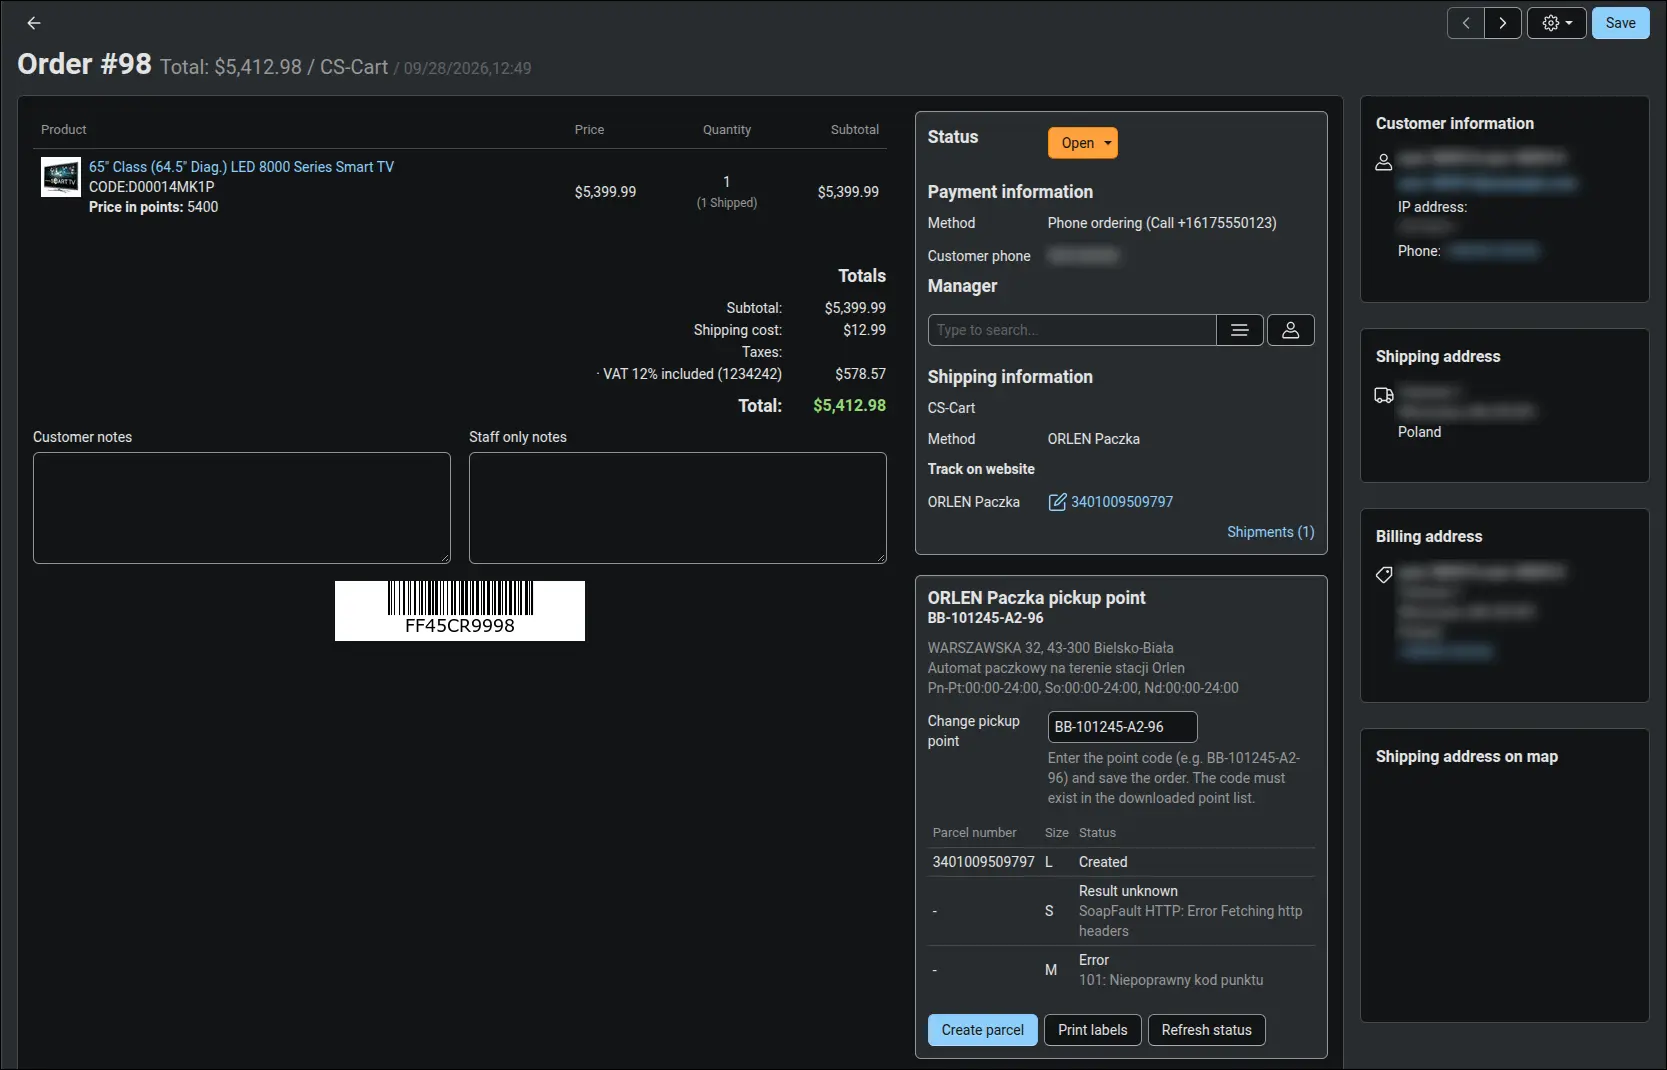1667x1070 pixels.
Task: Open the order status dropdown set to Open
Action: click(x=1082, y=143)
